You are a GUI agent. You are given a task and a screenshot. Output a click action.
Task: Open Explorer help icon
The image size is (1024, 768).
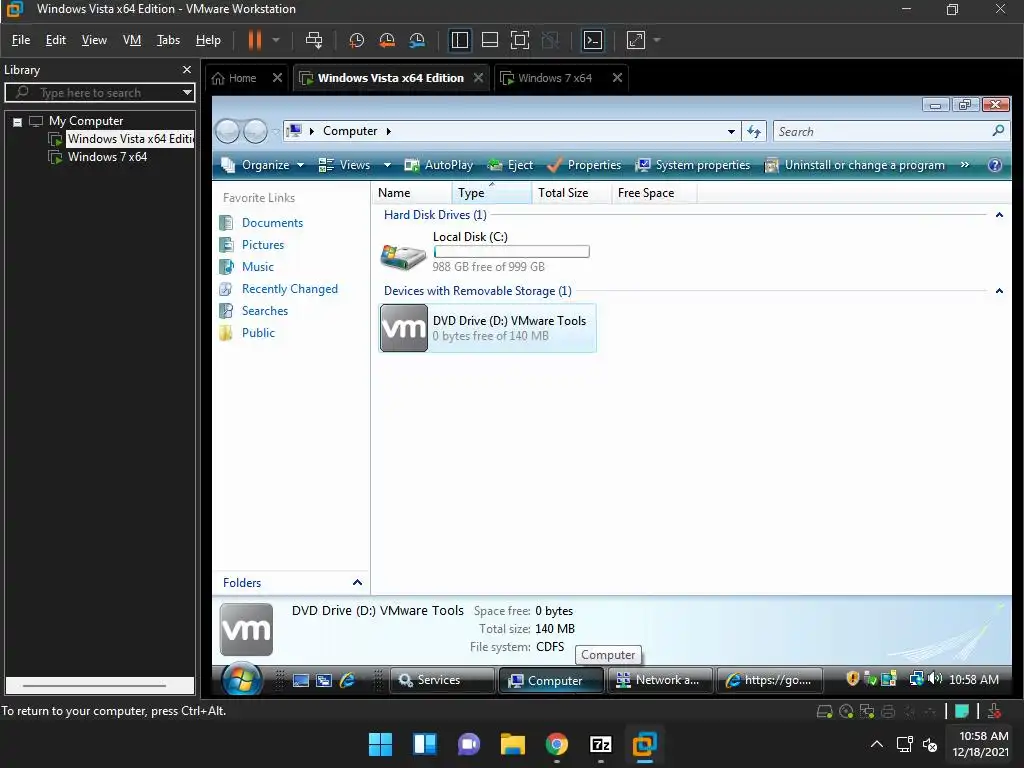(995, 165)
